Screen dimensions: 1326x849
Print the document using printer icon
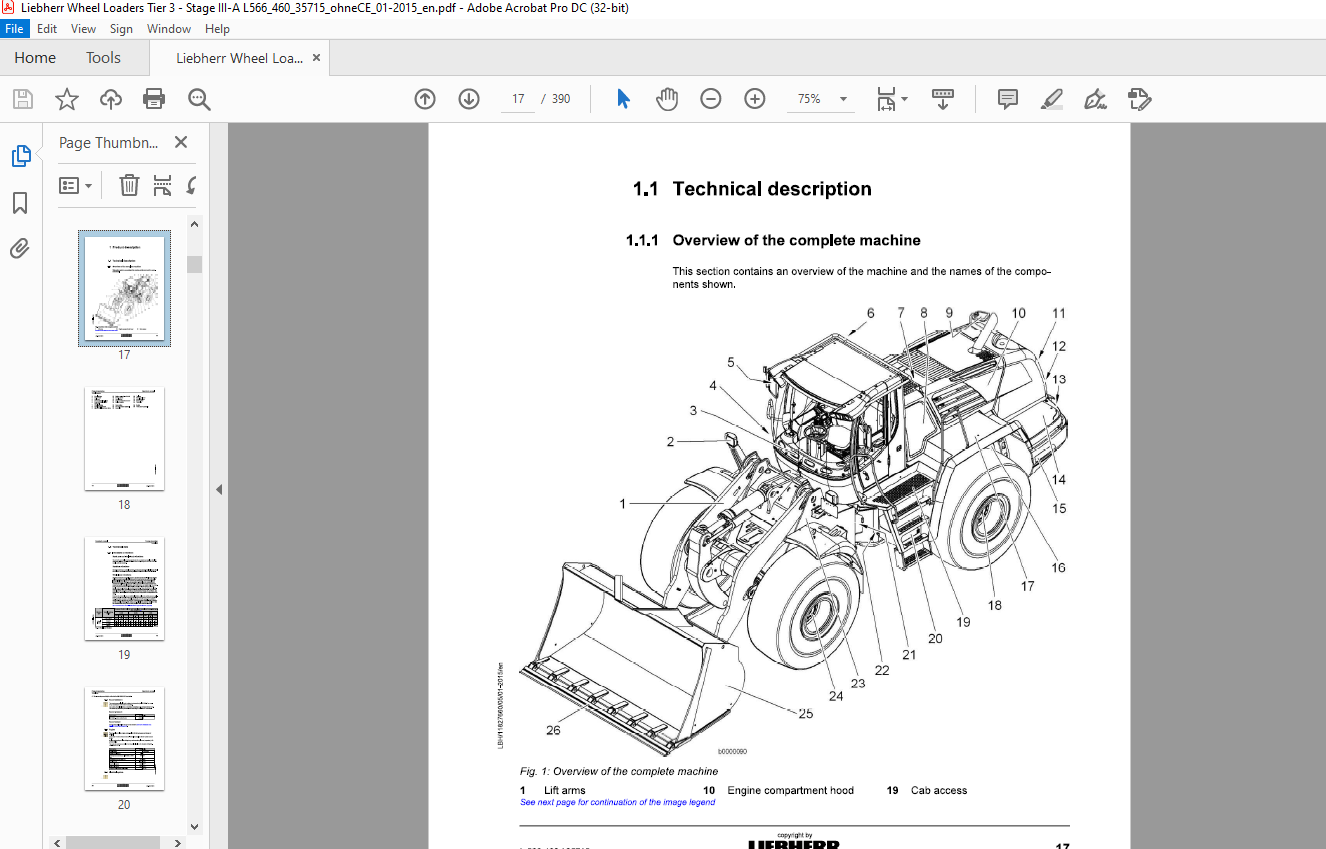(154, 99)
